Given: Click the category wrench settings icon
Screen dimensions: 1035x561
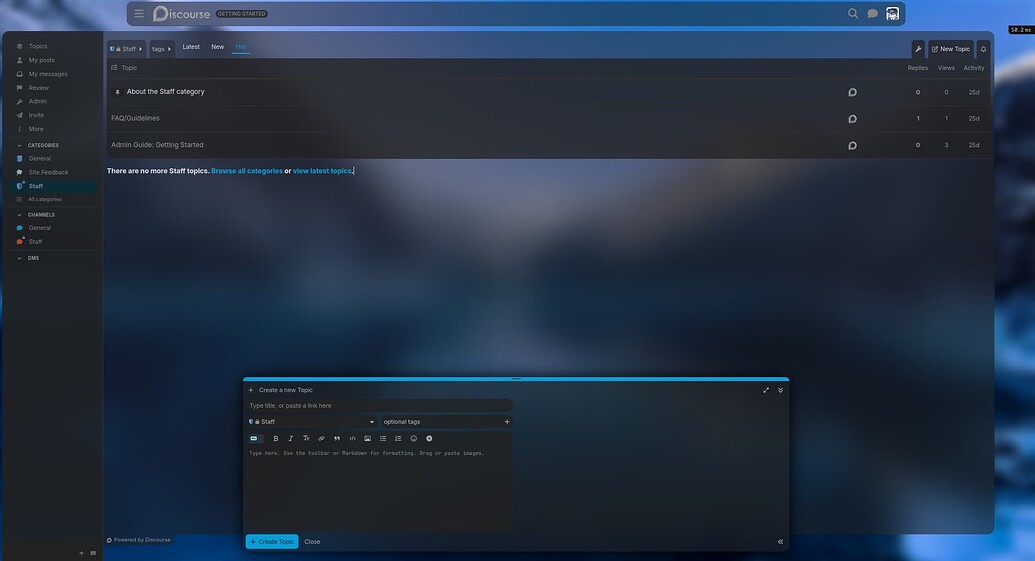Looking at the screenshot, I should point(918,49).
